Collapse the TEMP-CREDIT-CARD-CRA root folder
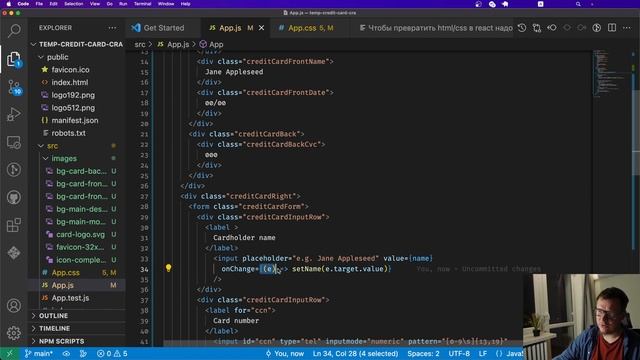Viewport: 640px width, 360px height. coord(77,44)
